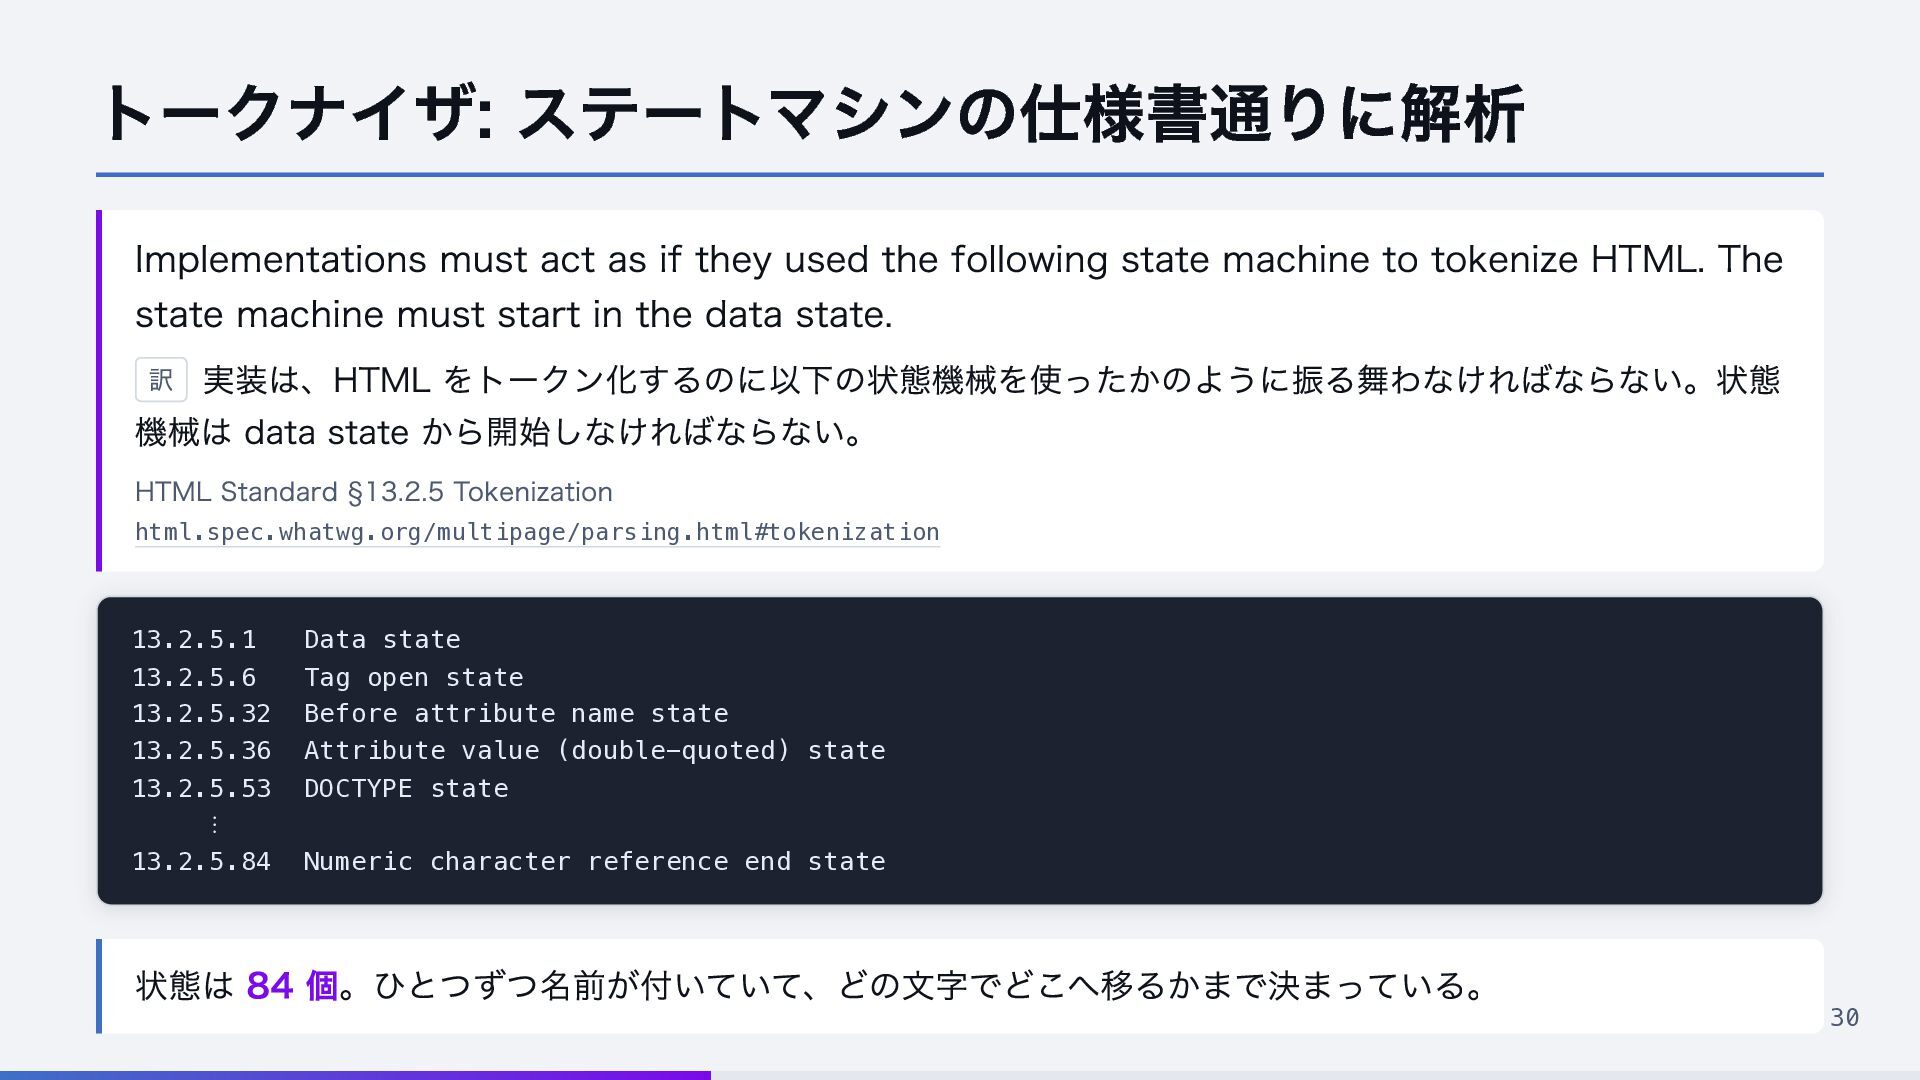Click the purple accent bar of quote
This screenshot has width=1920, height=1080.
click(99, 391)
